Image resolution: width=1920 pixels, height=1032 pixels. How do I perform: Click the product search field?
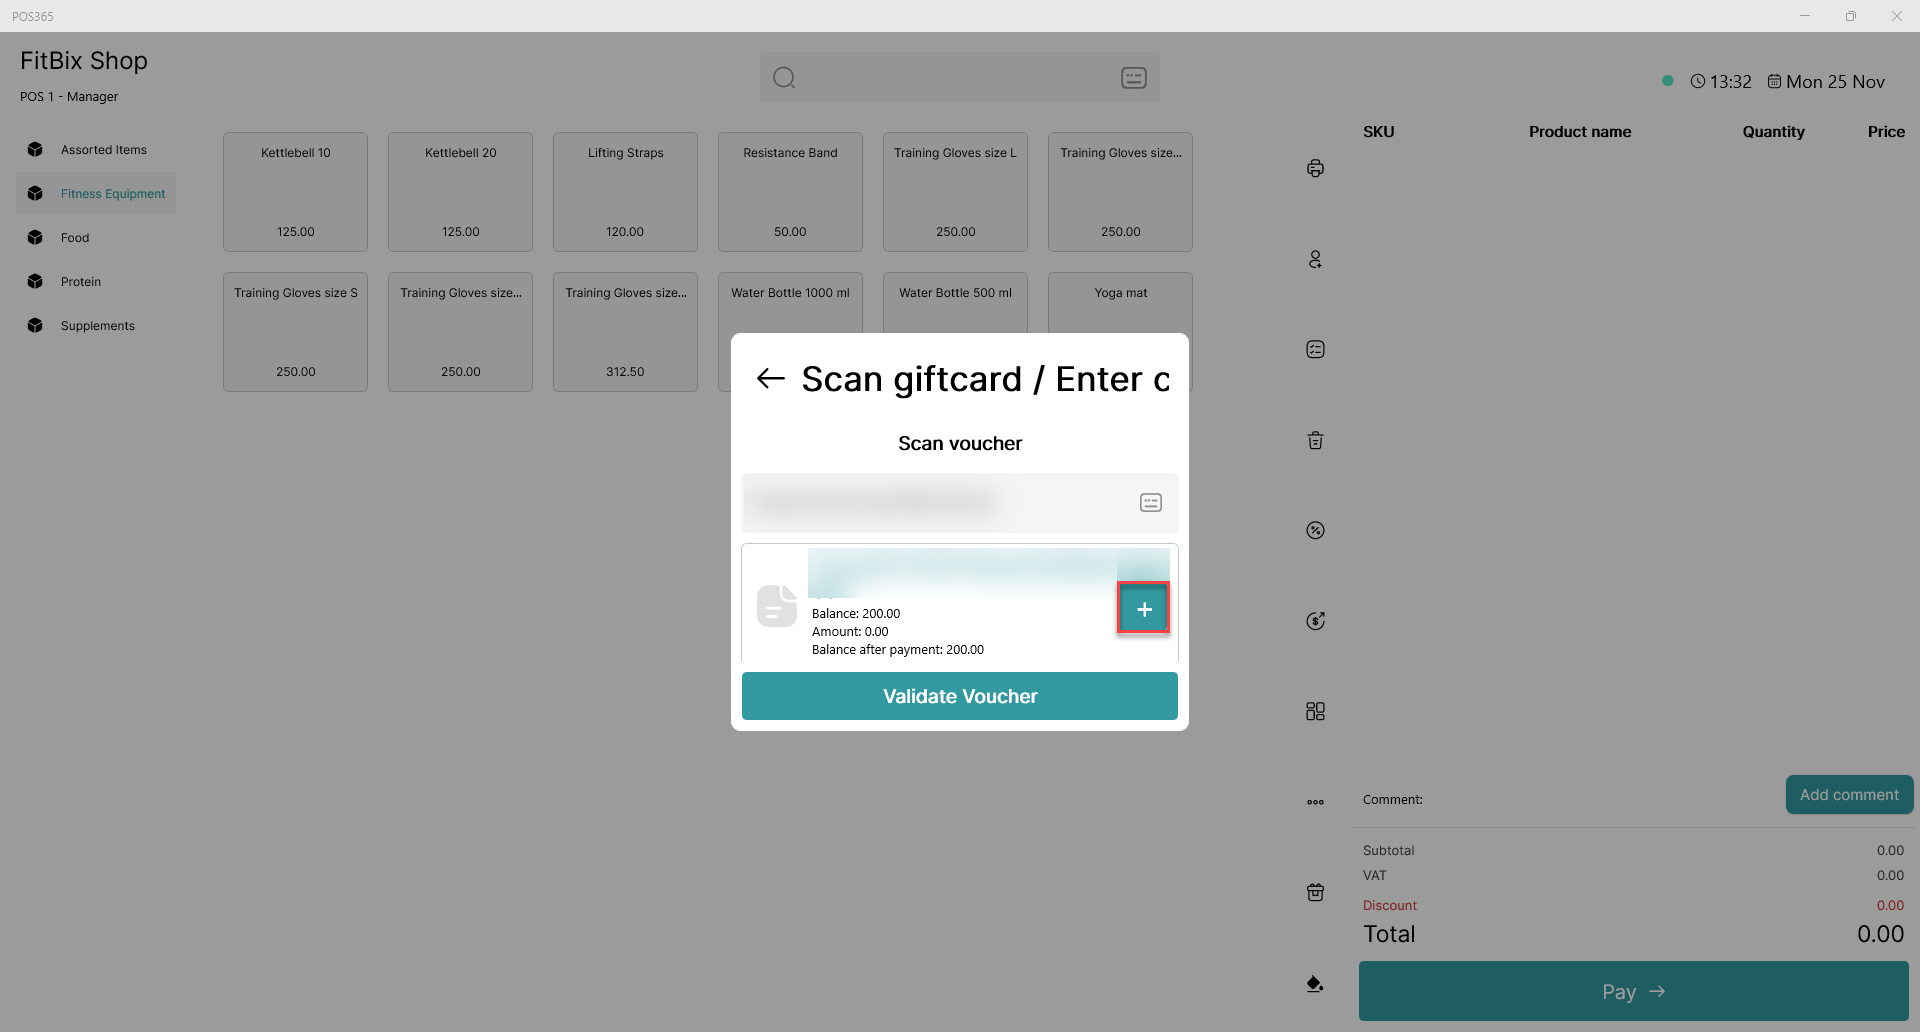[x=960, y=77]
